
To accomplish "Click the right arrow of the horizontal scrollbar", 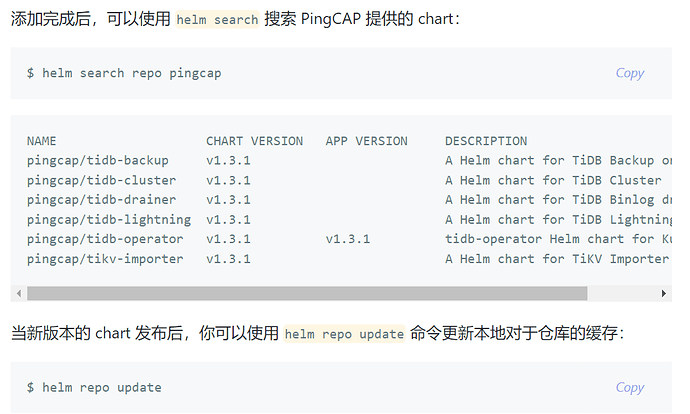I will [x=665, y=293].
